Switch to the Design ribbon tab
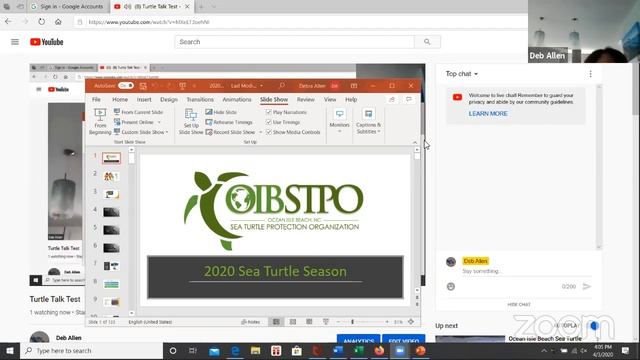The width and height of the screenshot is (640, 360). pyautogui.click(x=169, y=99)
